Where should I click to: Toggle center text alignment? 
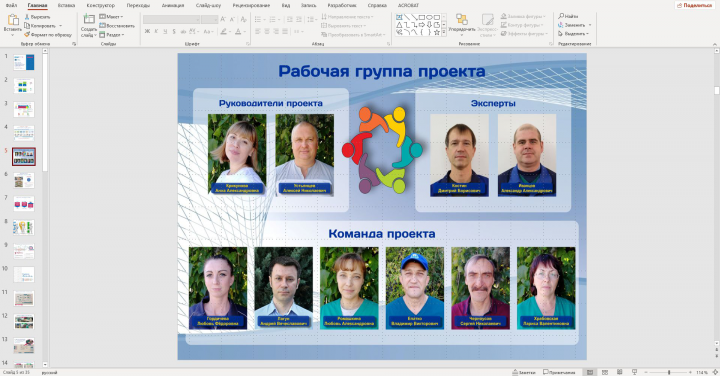pyautogui.click(x=267, y=31)
